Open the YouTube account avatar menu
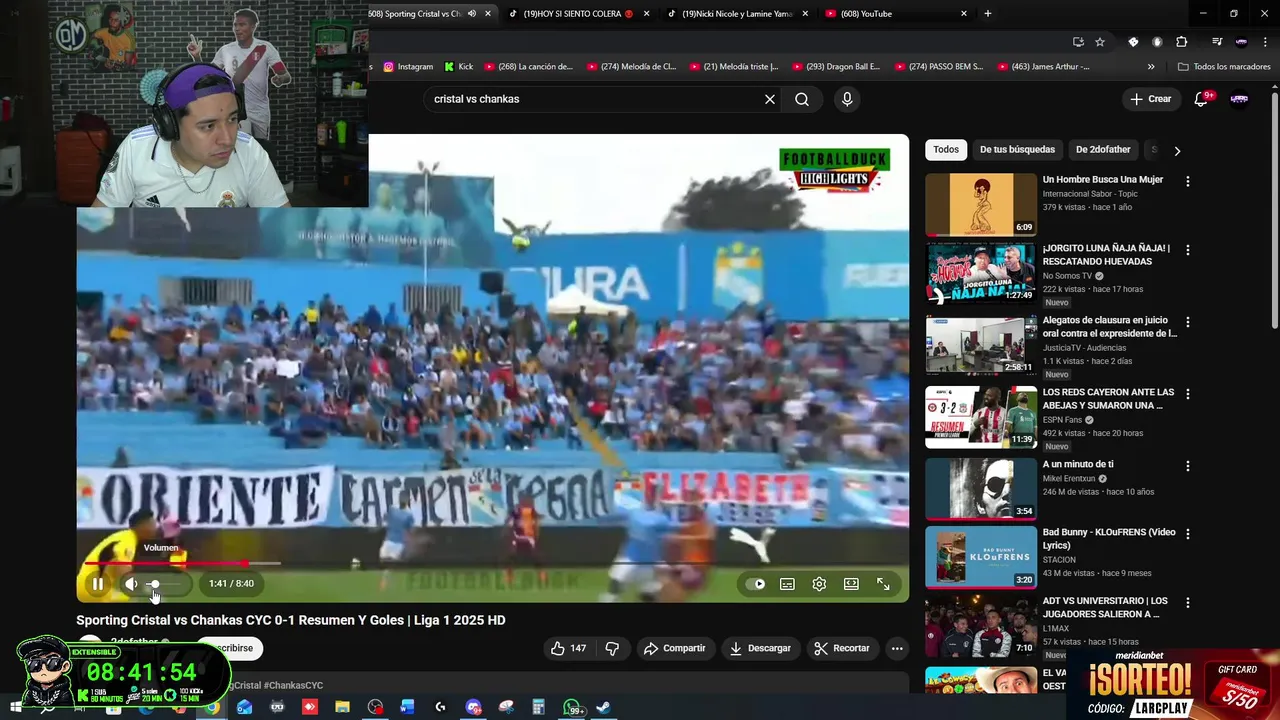 click(x=1239, y=99)
